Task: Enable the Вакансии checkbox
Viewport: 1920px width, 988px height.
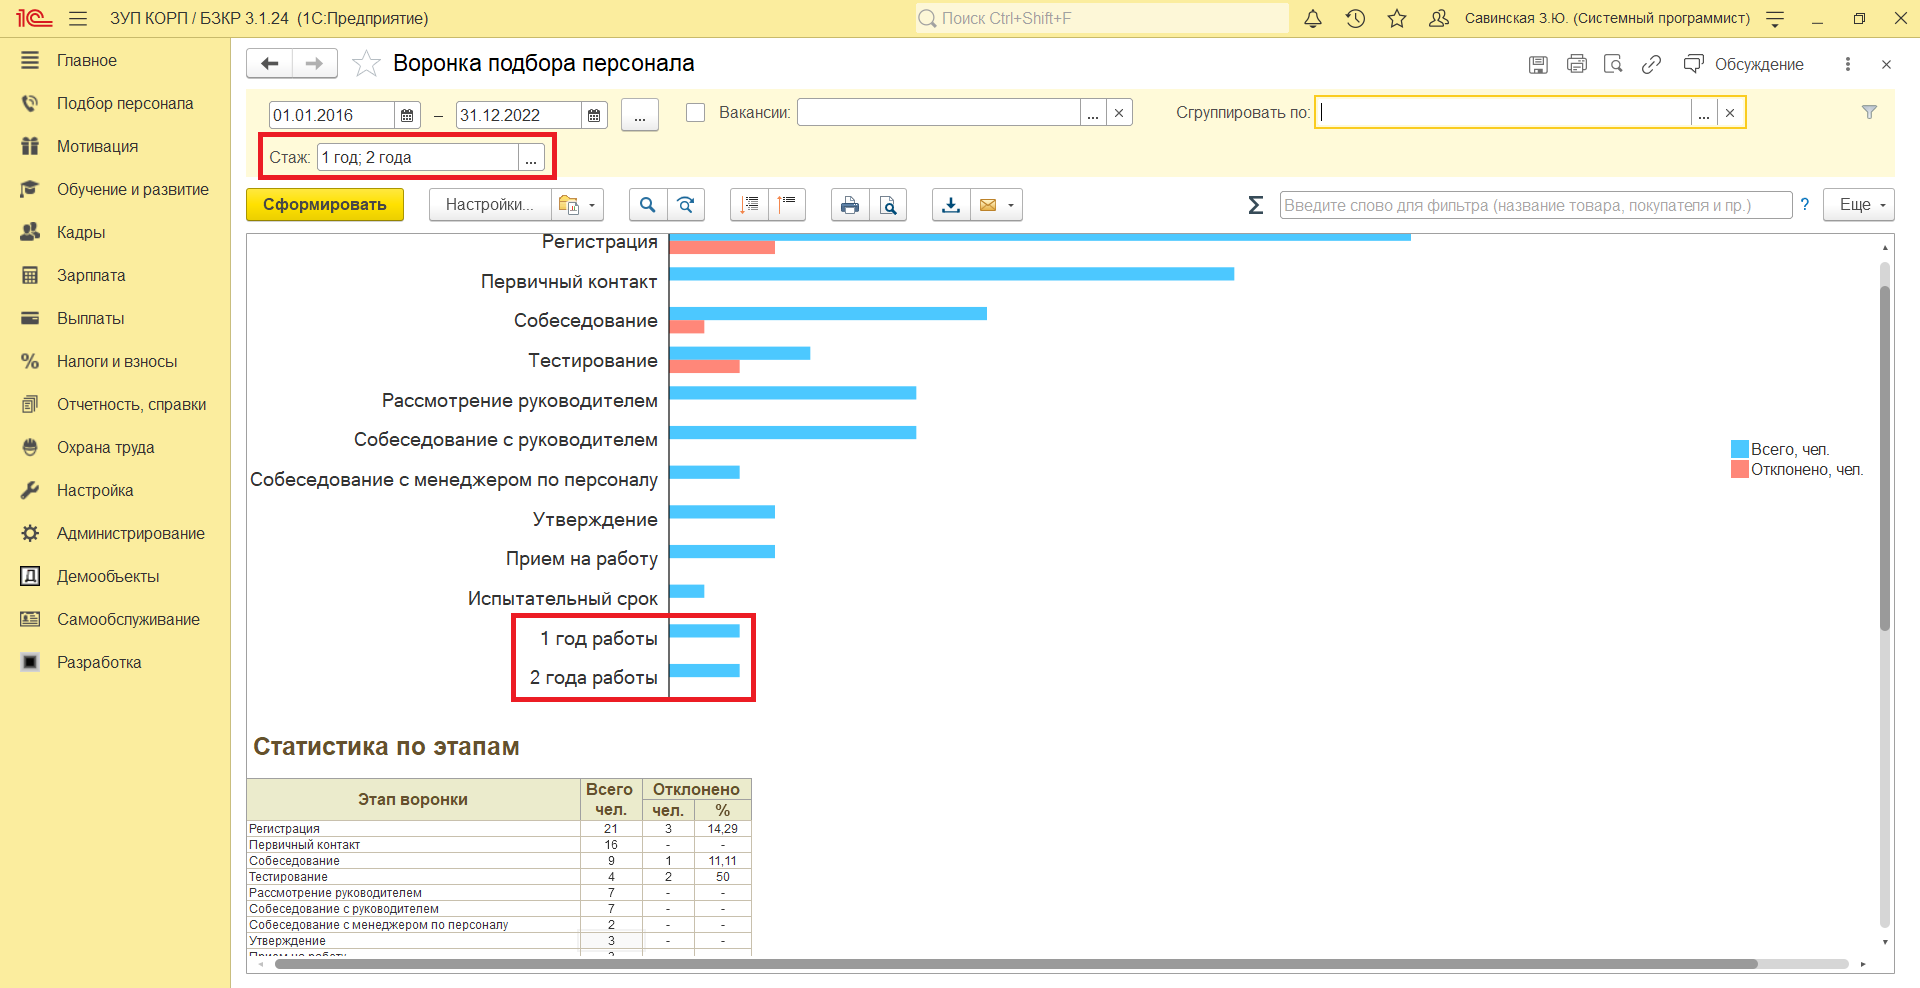Action: (x=696, y=113)
